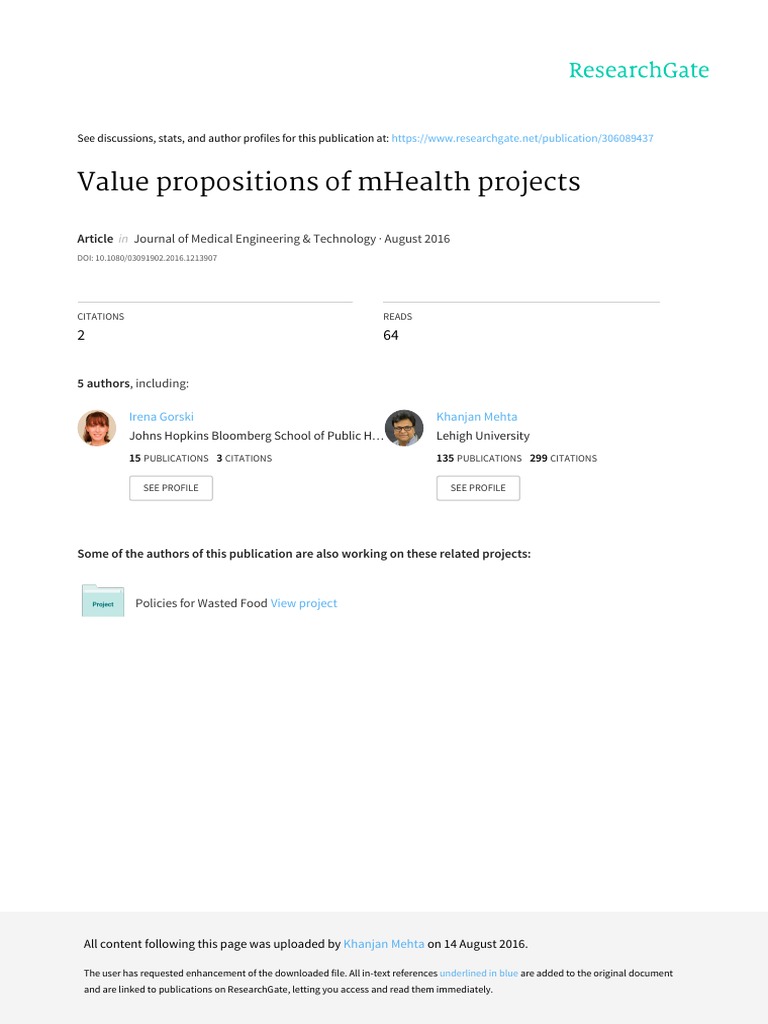Click the 'Policies for Wasted Food' project title
The width and height of the screenshot is (768, 1024).
(x=201, y=603)
